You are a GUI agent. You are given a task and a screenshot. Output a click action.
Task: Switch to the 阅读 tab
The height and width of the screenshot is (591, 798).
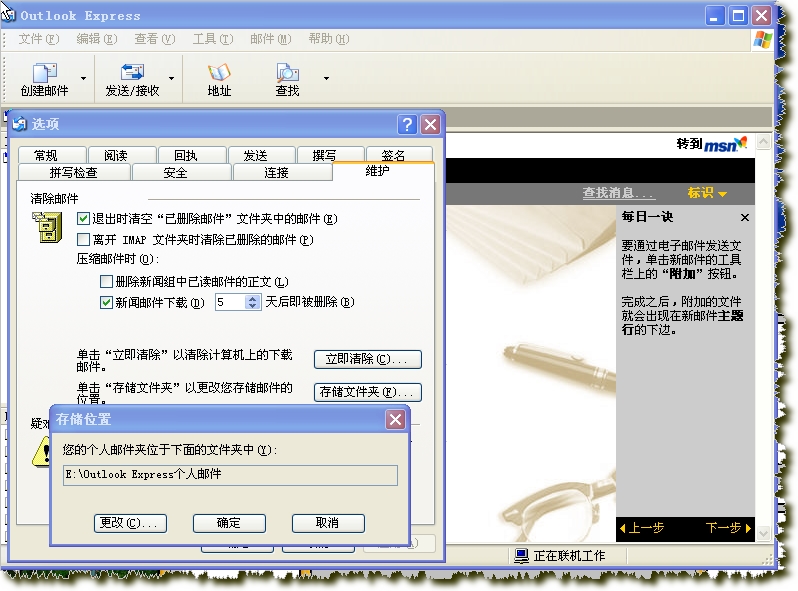122,155
